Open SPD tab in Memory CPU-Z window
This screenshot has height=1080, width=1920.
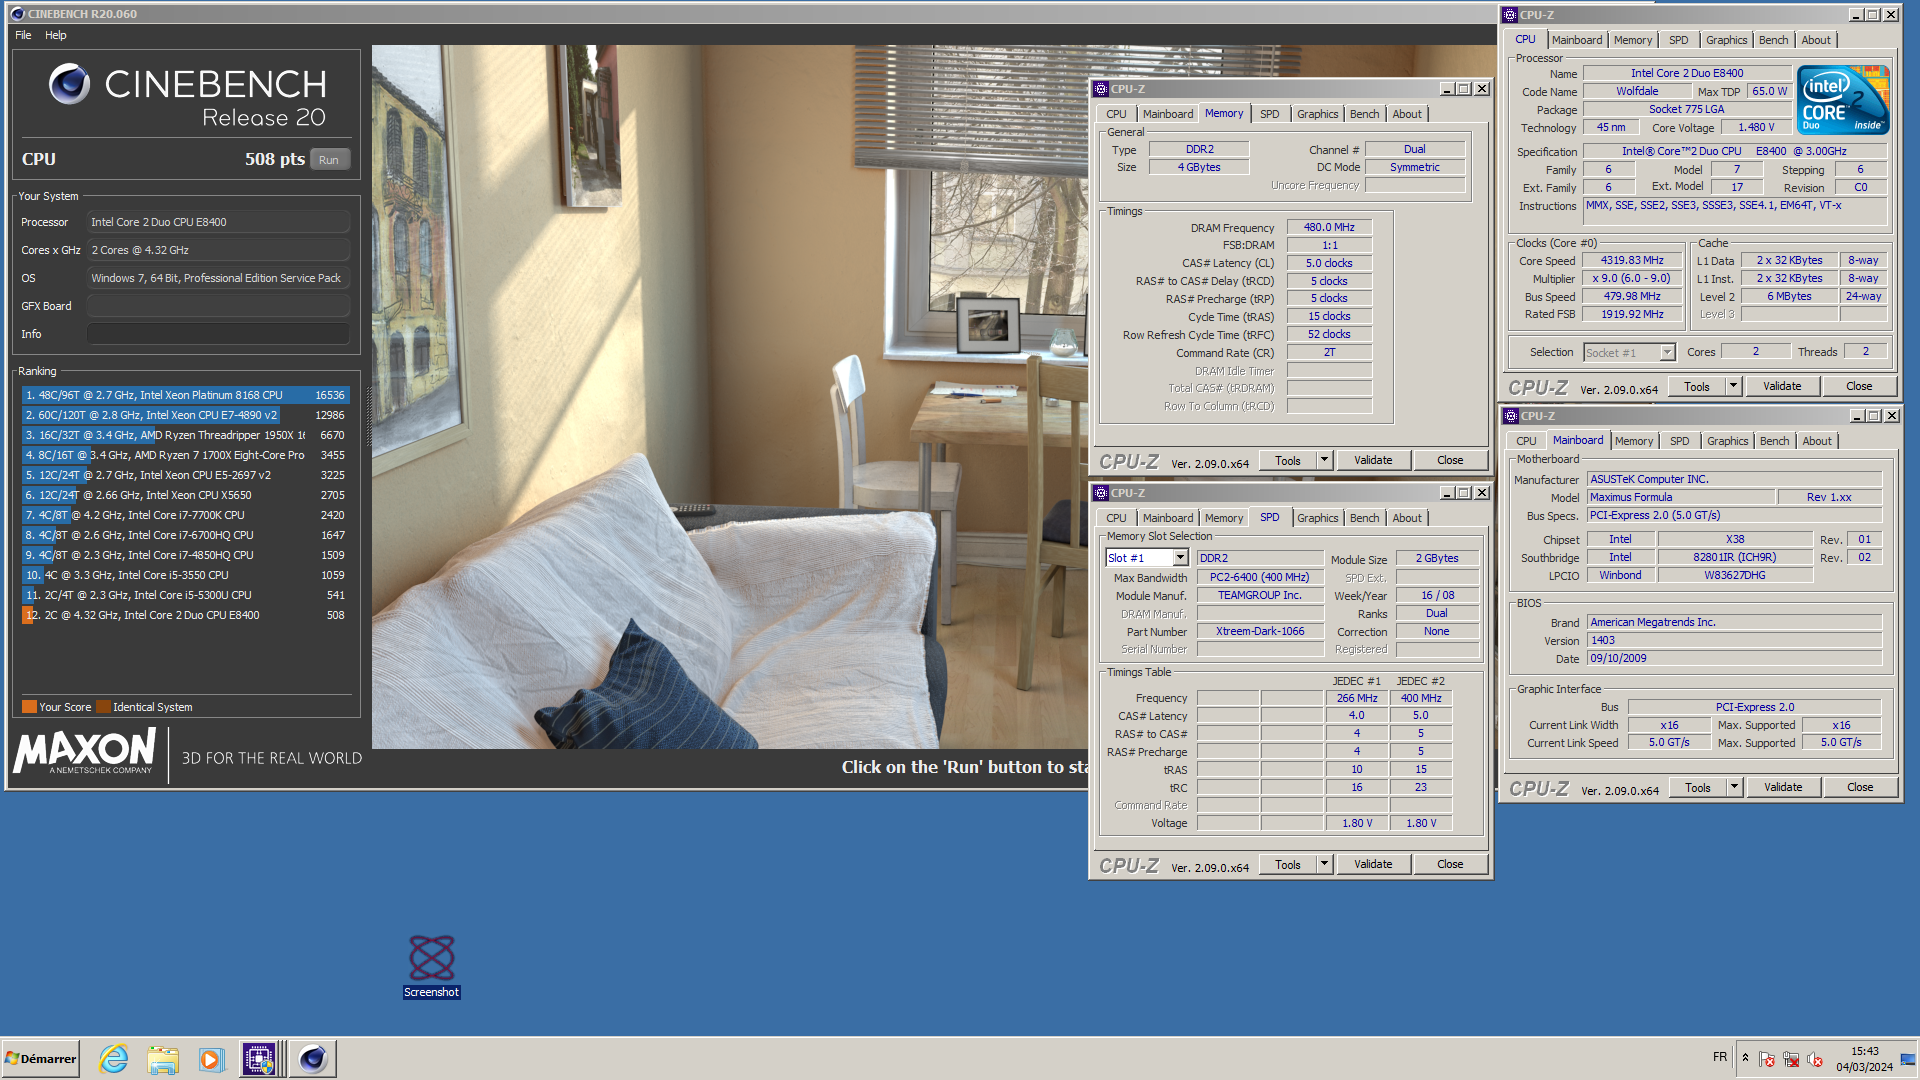click(x=1269, y=114)
